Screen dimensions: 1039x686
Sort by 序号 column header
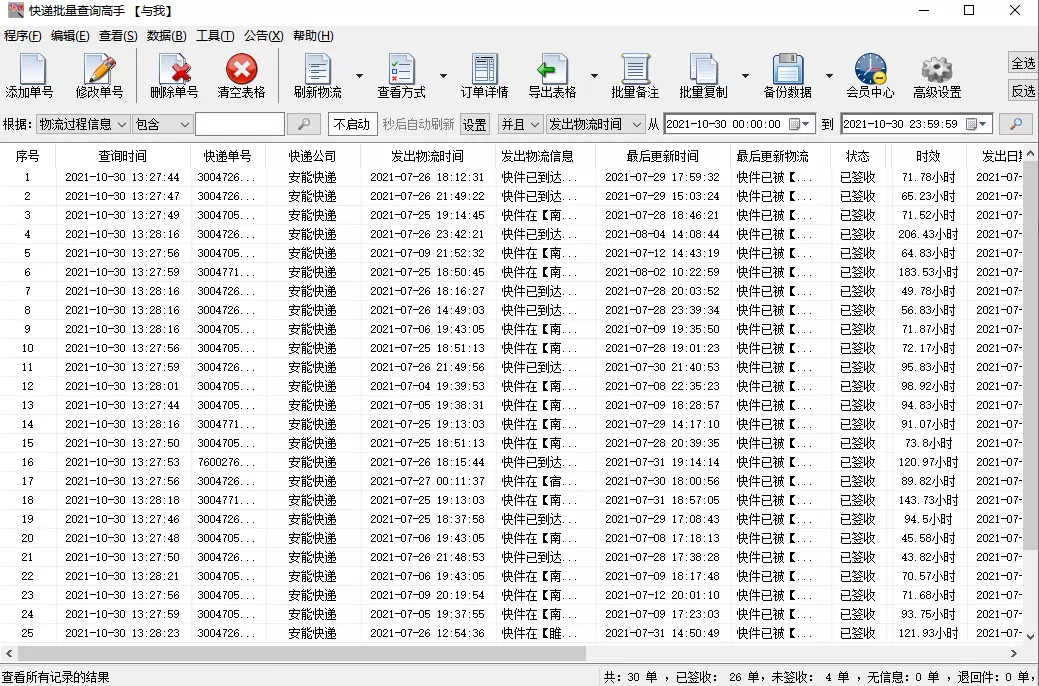point(27,156)
